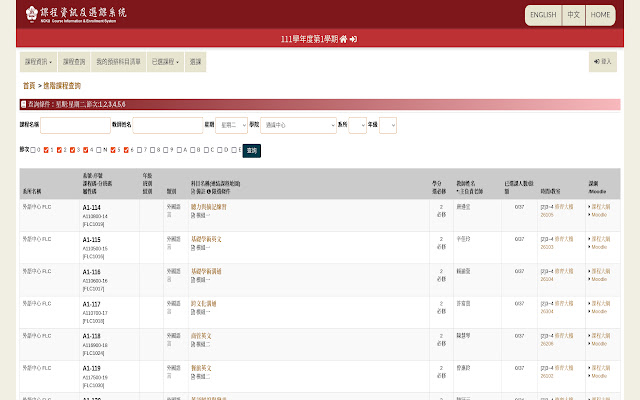Click the note icon under course A1-116
This screenshot has width=640, height=400.
(x=193, y=279)
